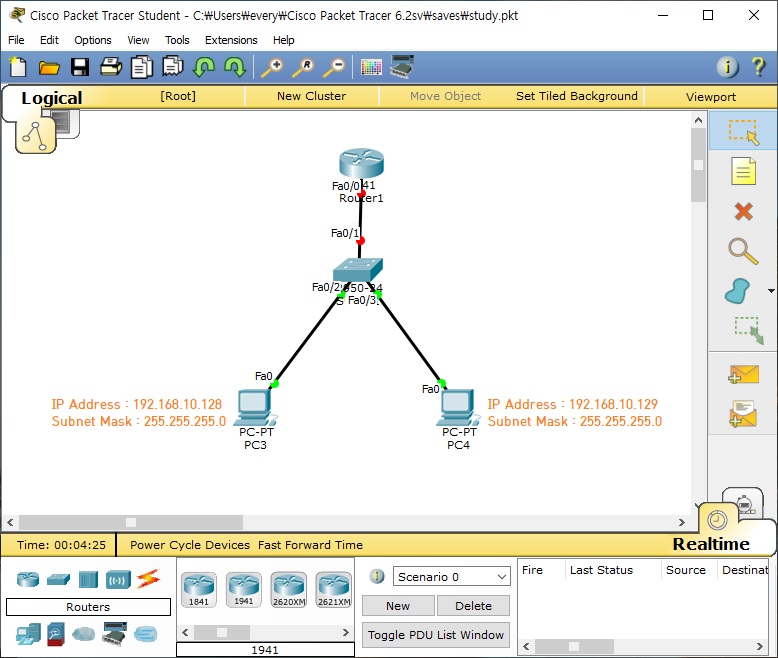
Task: Click the Redo green arrow icon
Action: [x=235, y=67]
